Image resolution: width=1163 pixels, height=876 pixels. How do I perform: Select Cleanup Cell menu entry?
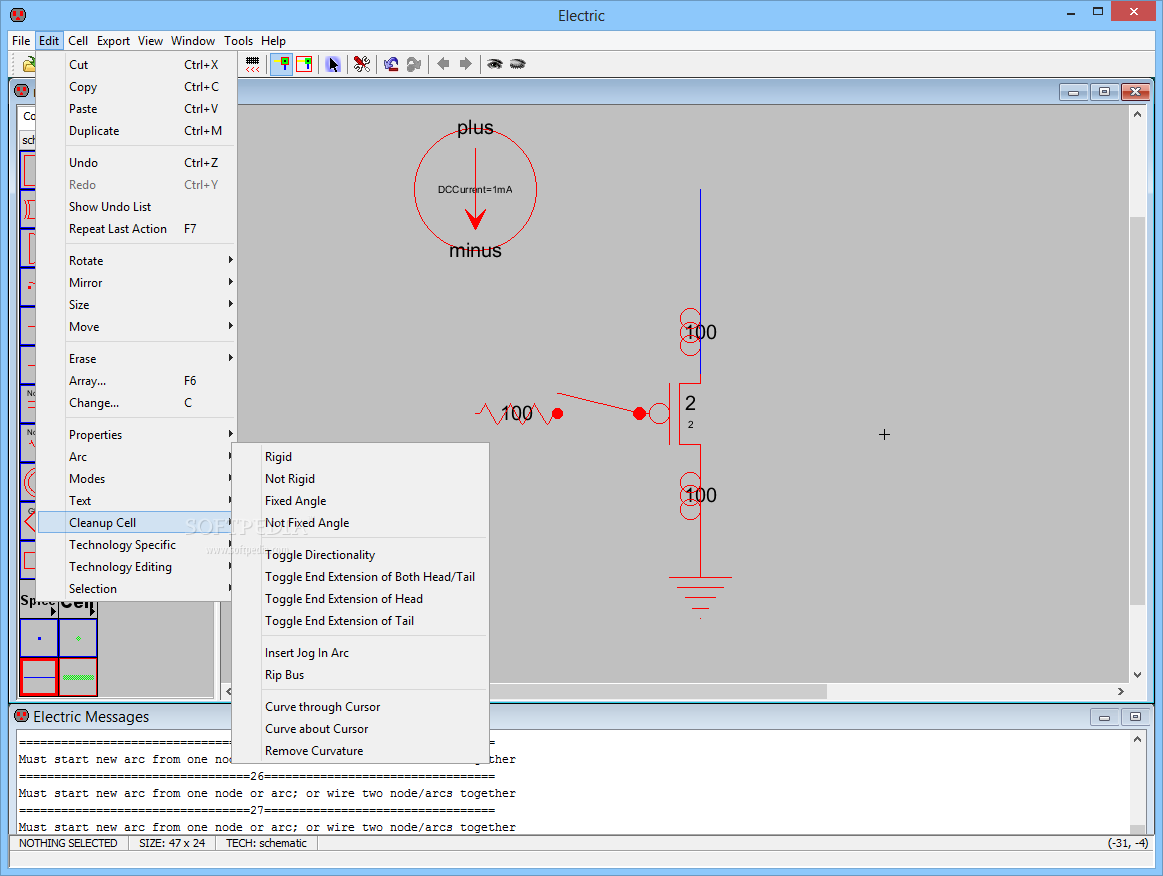tap(136, 522)
